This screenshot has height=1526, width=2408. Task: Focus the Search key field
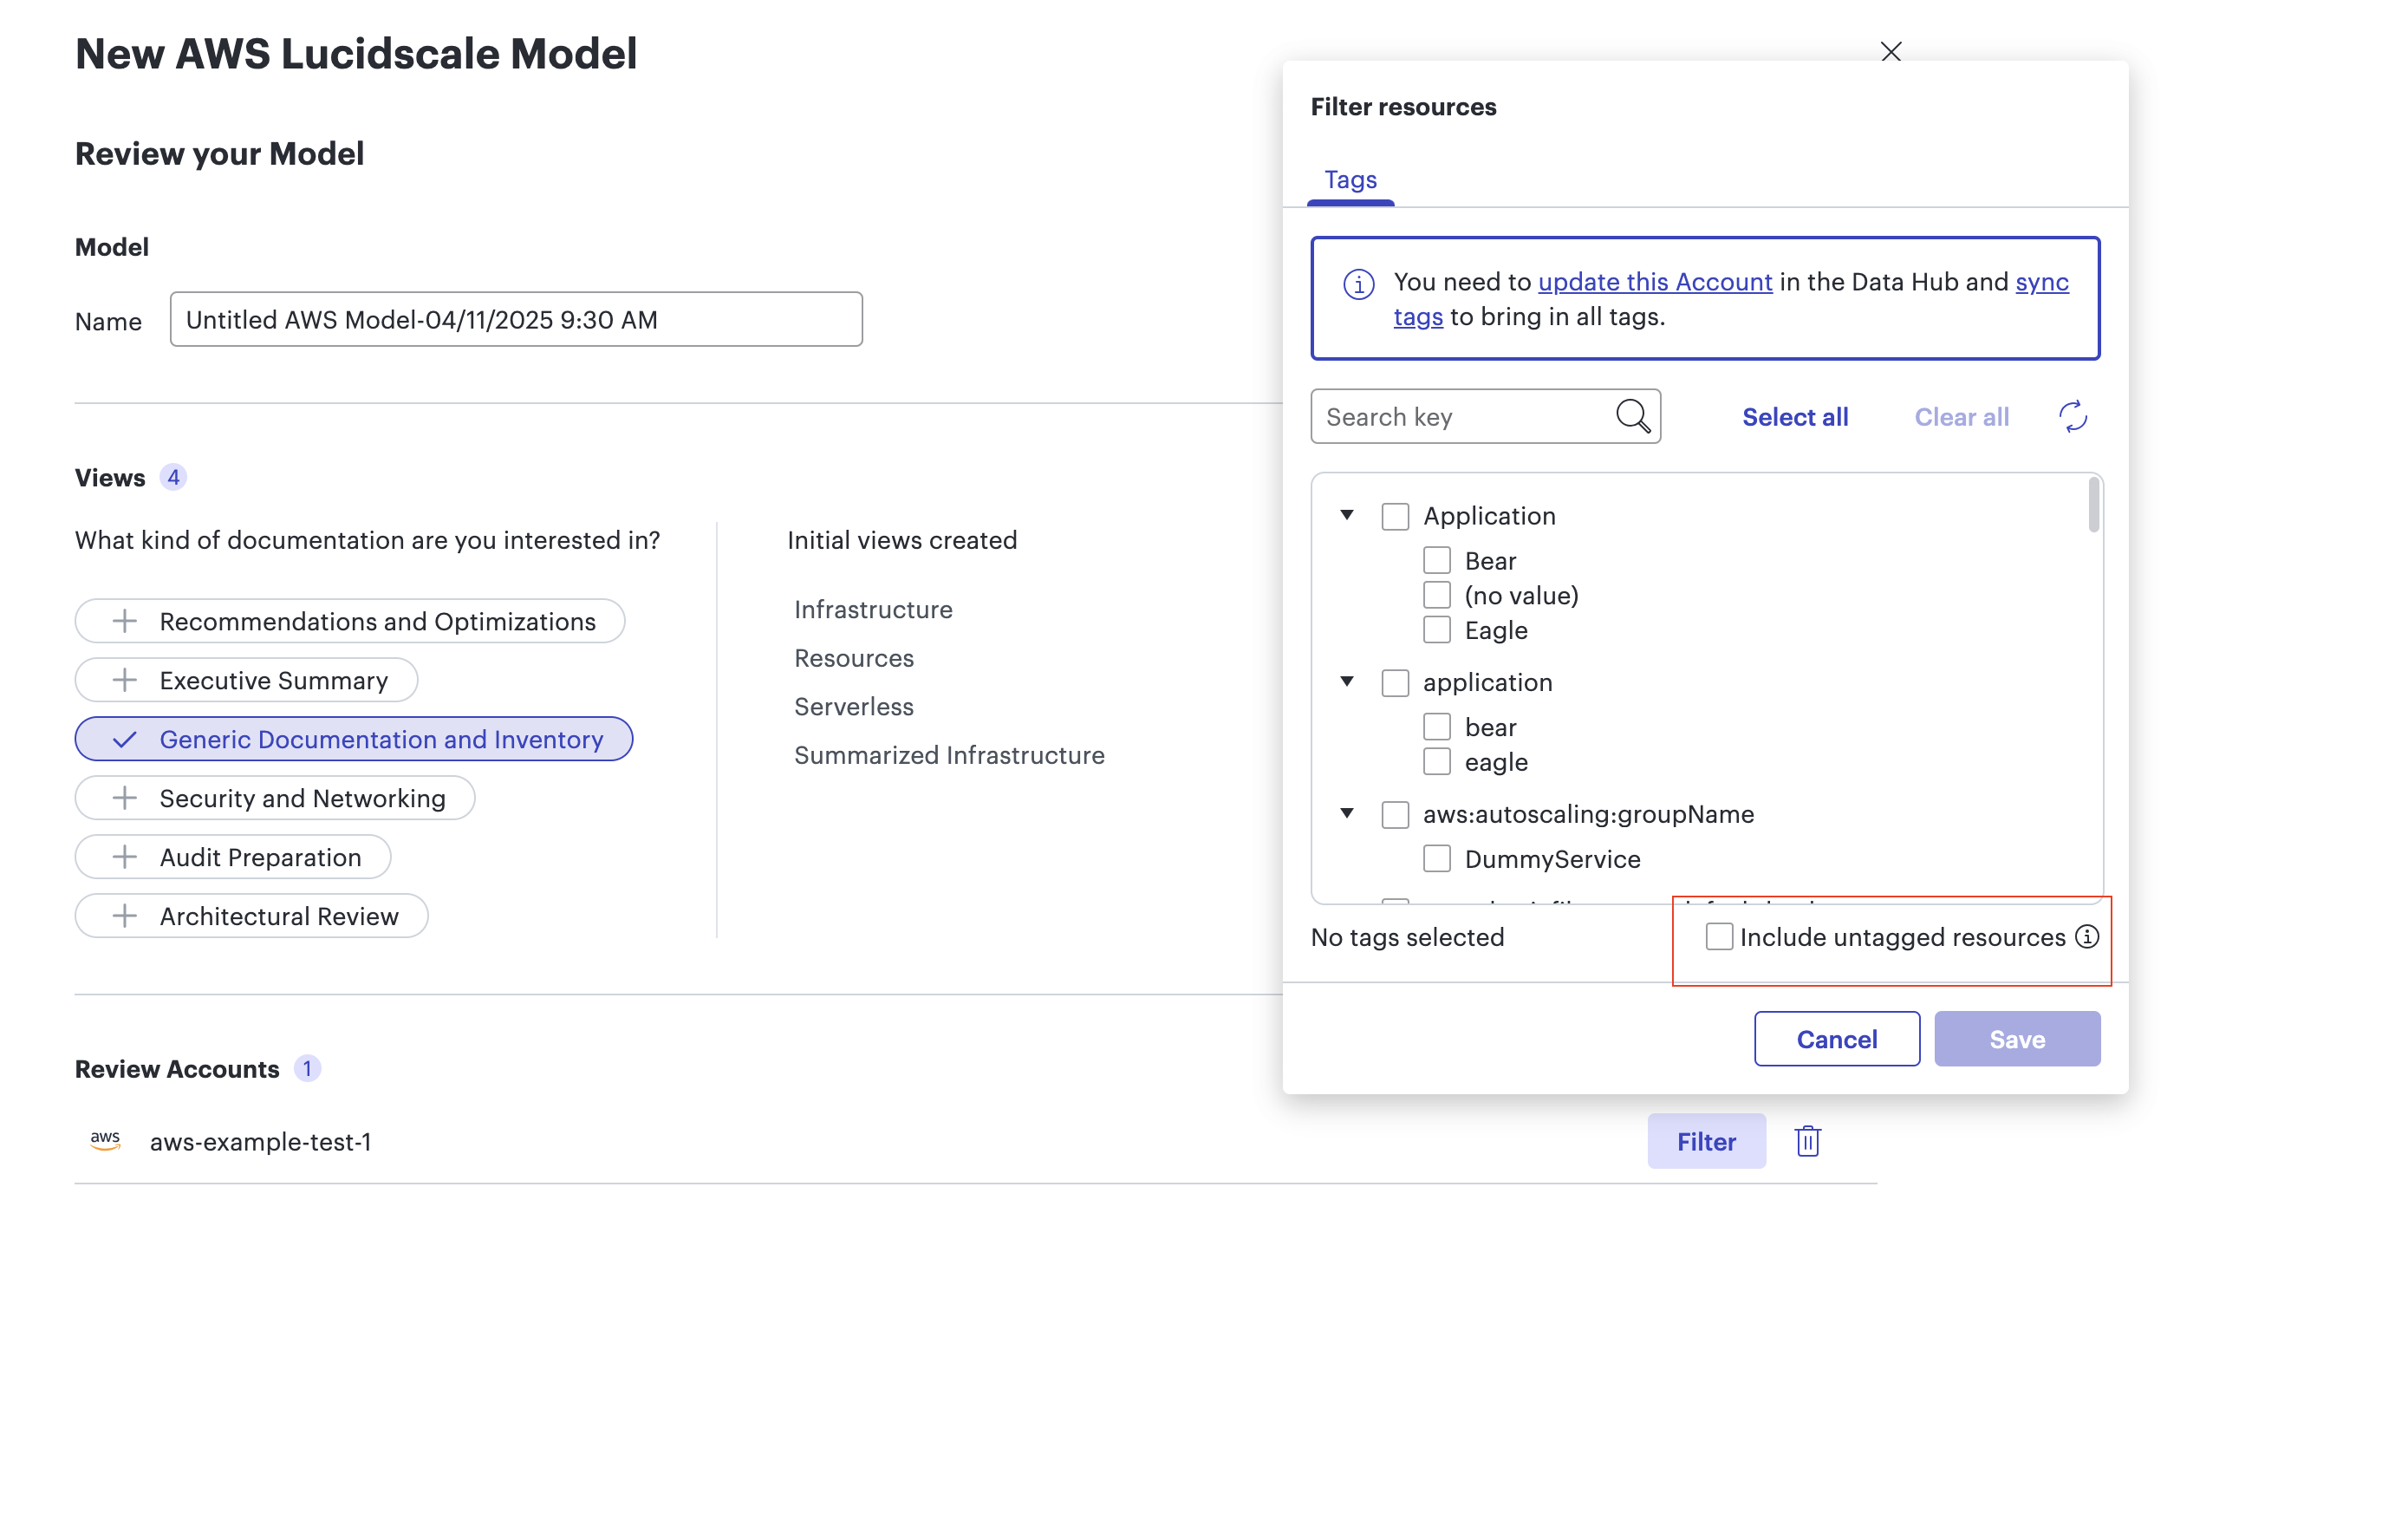pos(1485,416)
